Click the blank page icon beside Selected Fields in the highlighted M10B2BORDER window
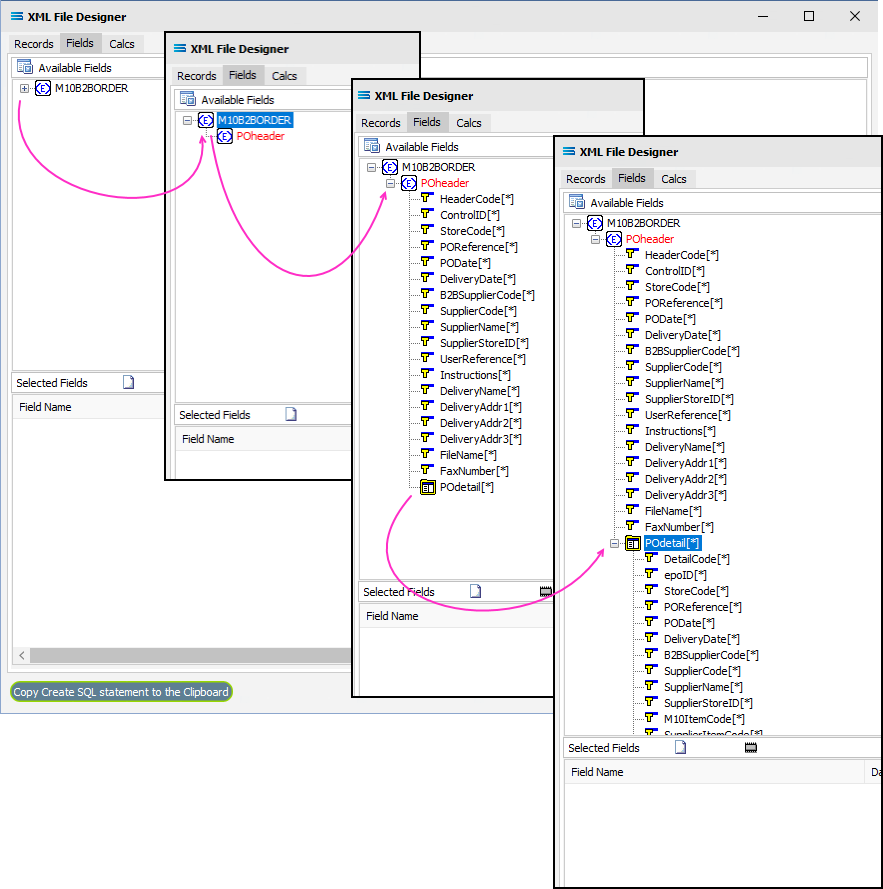883x889 pixels. (x=291, y=414)
